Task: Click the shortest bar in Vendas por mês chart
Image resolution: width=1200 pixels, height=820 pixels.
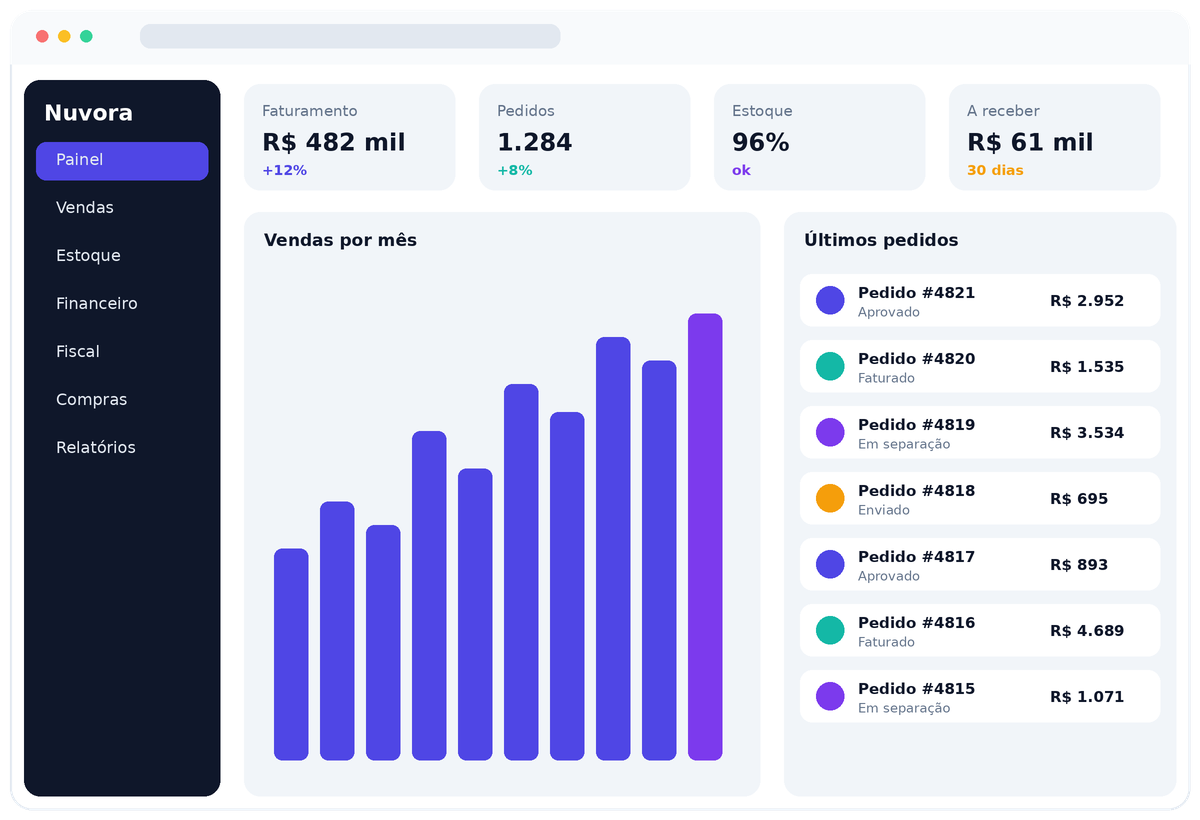Action: click(291, 654)
